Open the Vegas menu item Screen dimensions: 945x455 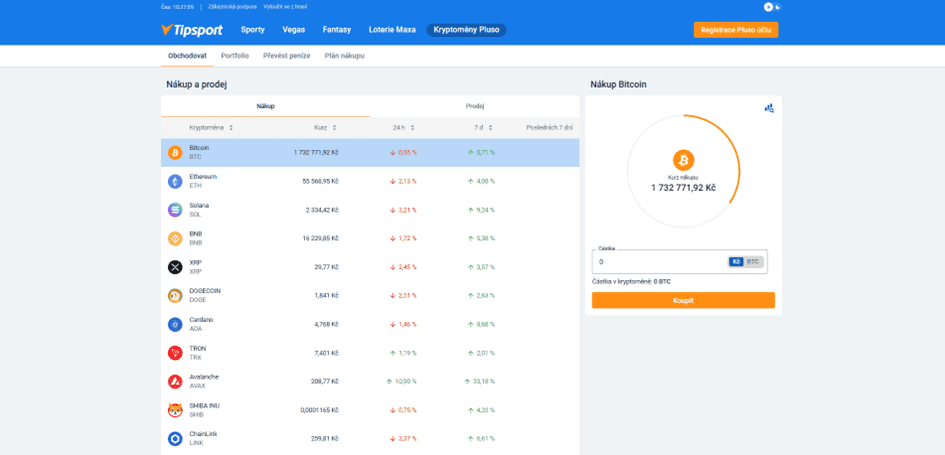(294, 30)
